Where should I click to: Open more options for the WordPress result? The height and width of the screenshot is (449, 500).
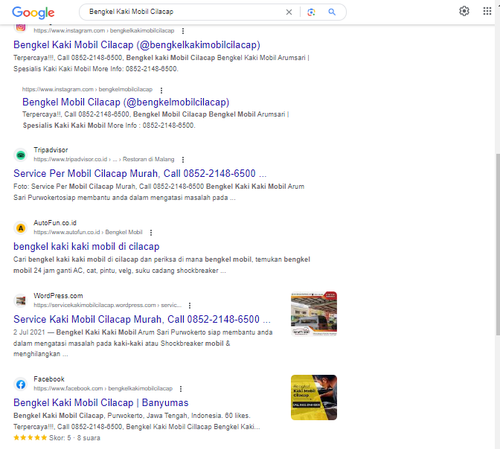pyautogui.click(x=189, y=305)
